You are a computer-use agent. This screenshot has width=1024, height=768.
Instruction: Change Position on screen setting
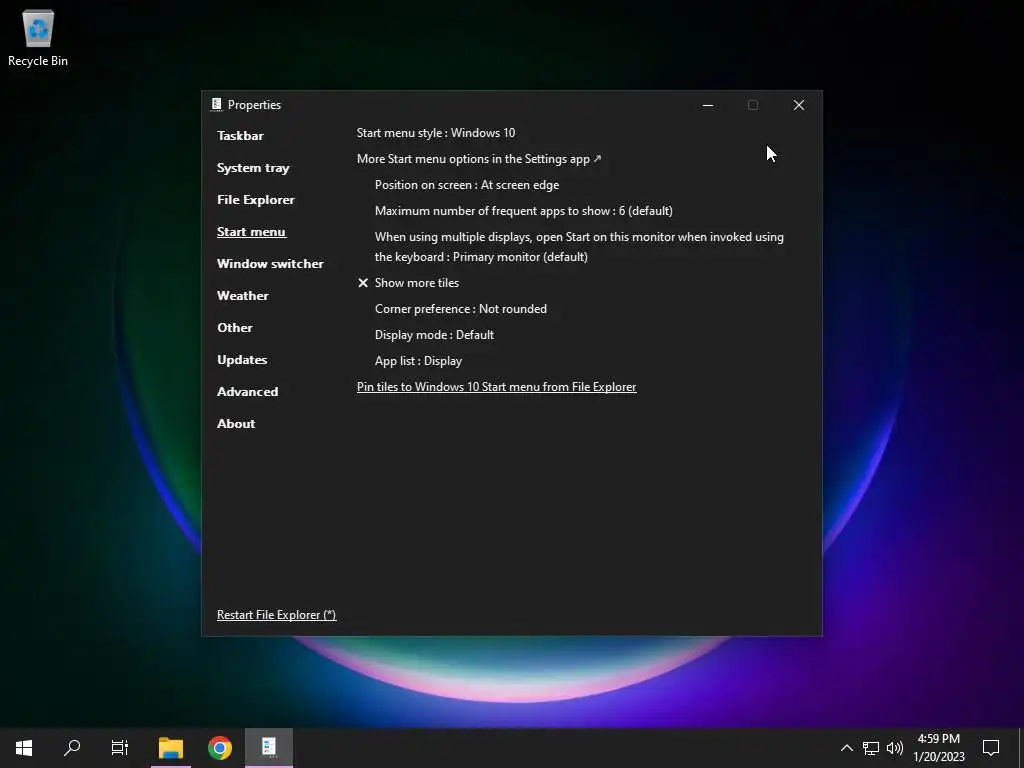[467, 185]
